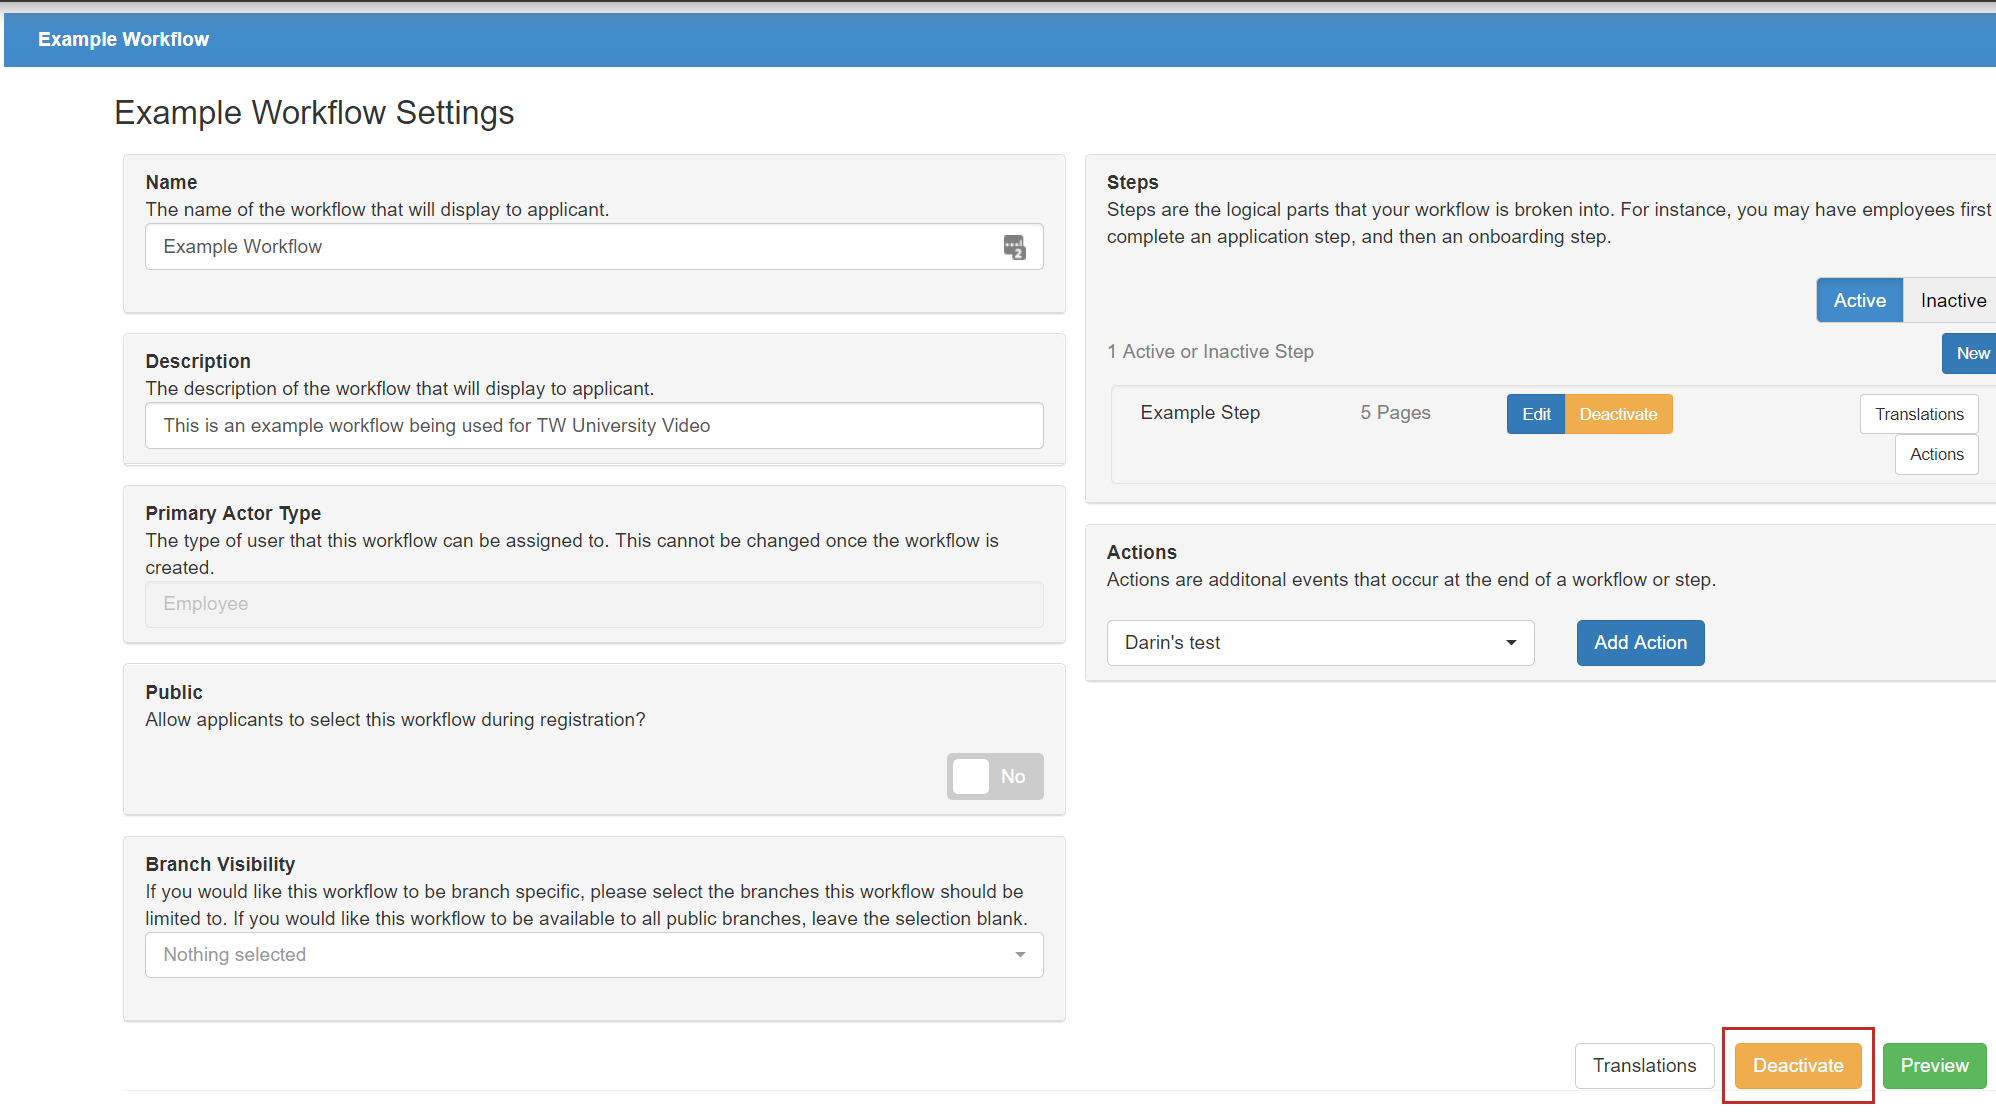Click the password manager icon in Name field
The image size is (1996, 1112).
point(1014,247)
